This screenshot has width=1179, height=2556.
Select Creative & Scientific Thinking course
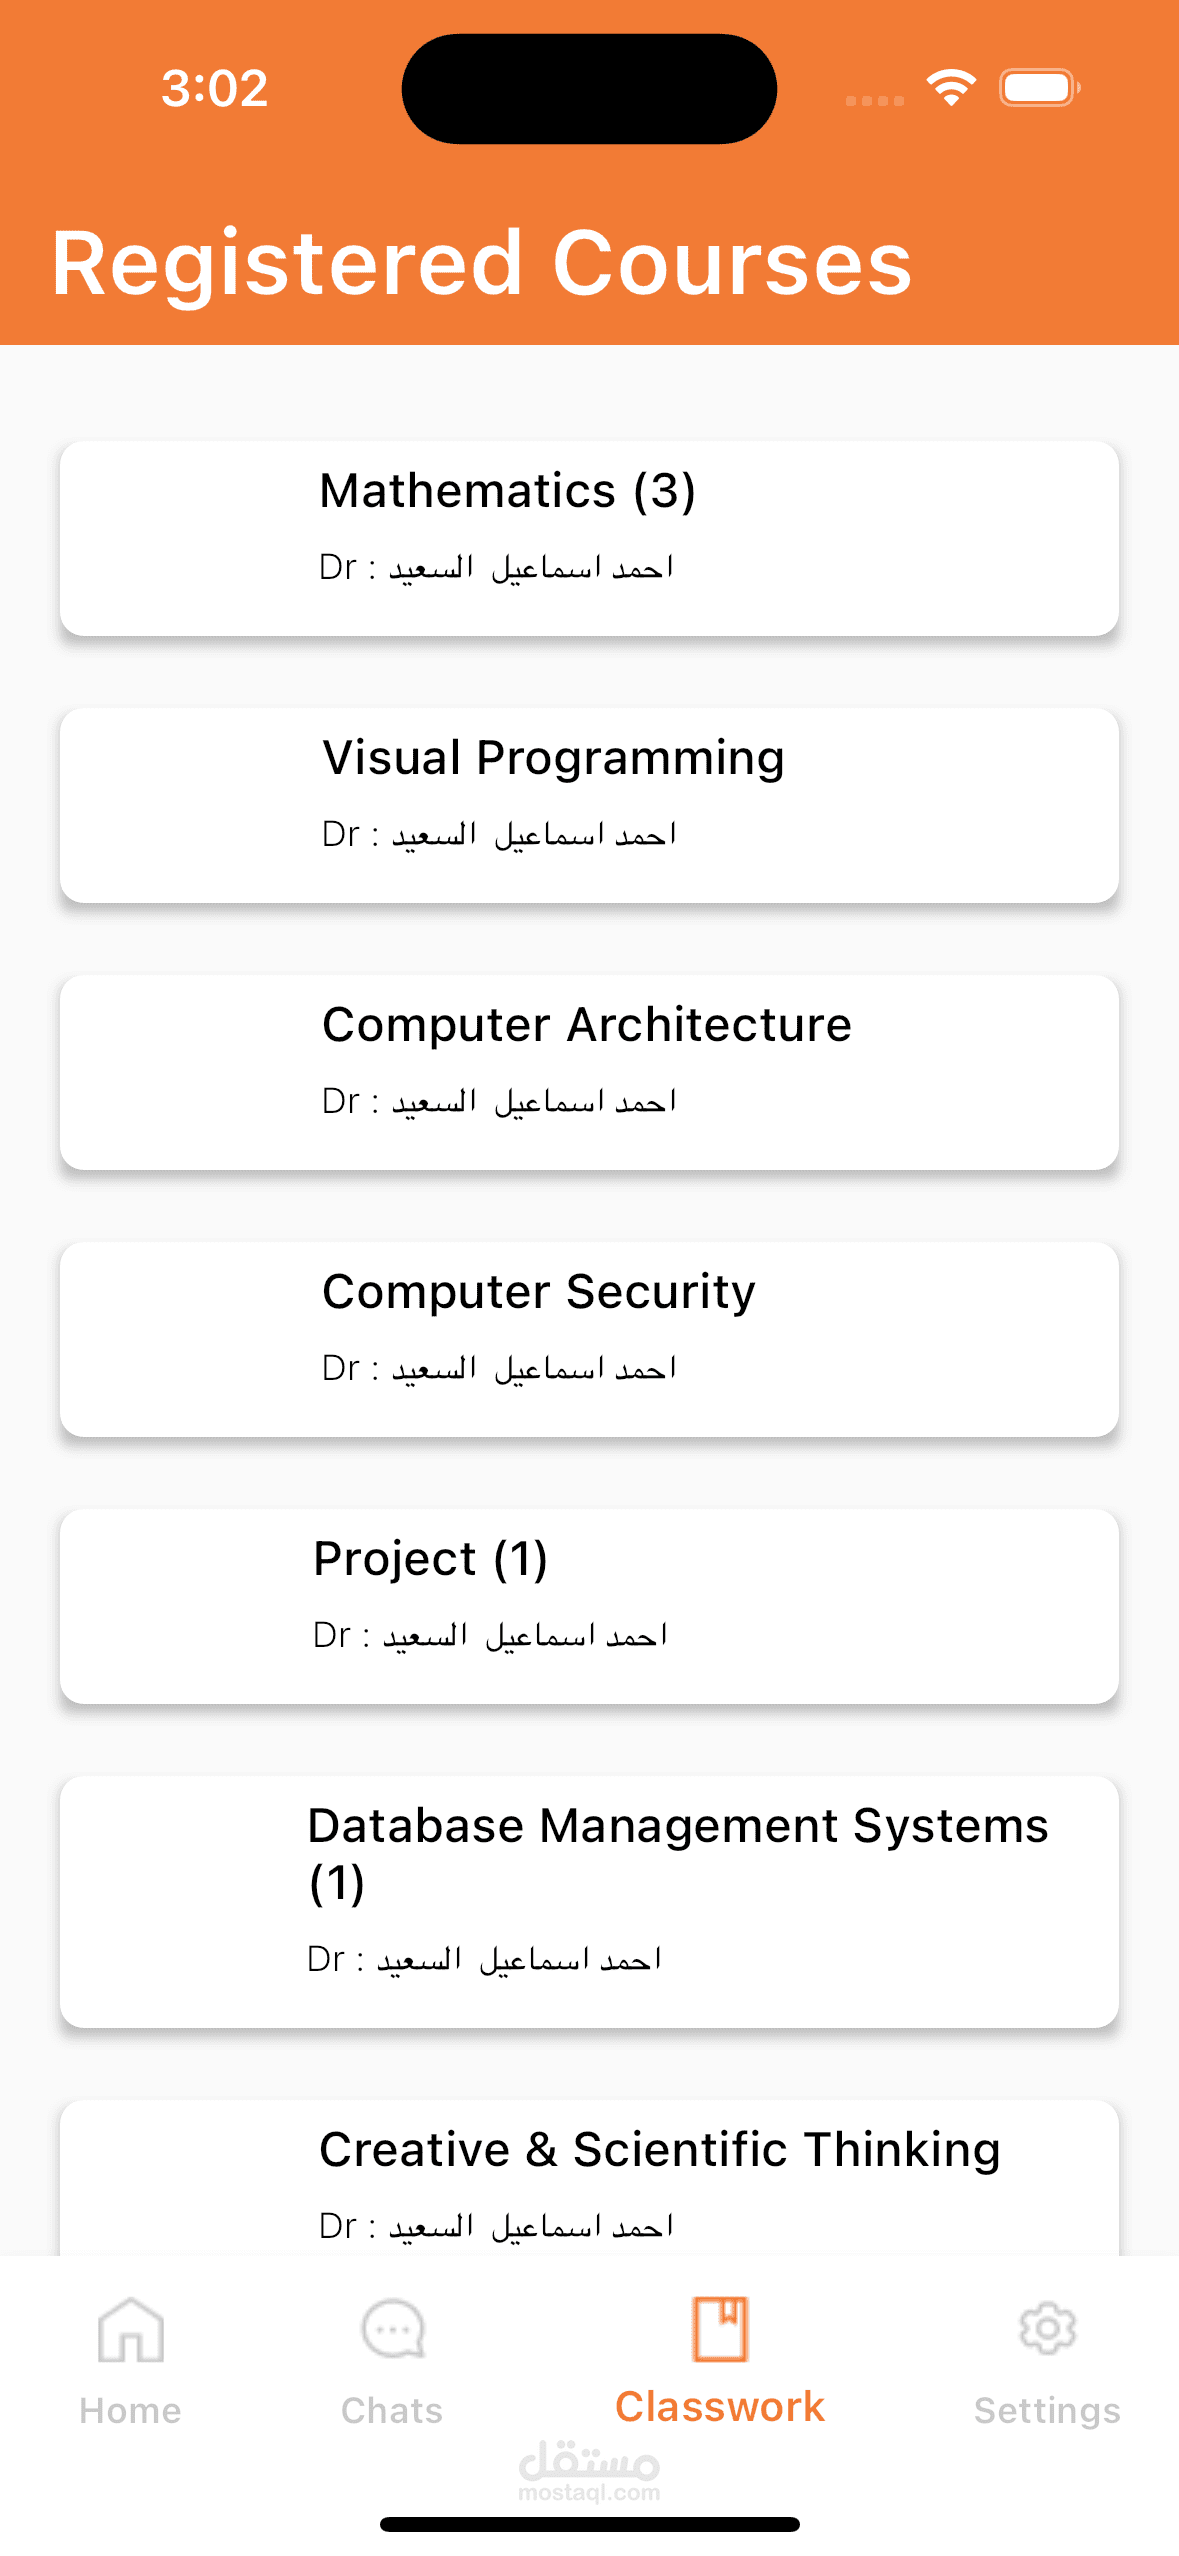click(x=589, y=2180)
